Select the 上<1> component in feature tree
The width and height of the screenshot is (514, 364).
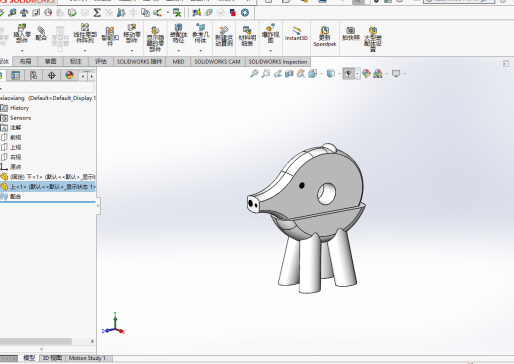(x=48, y=187)
